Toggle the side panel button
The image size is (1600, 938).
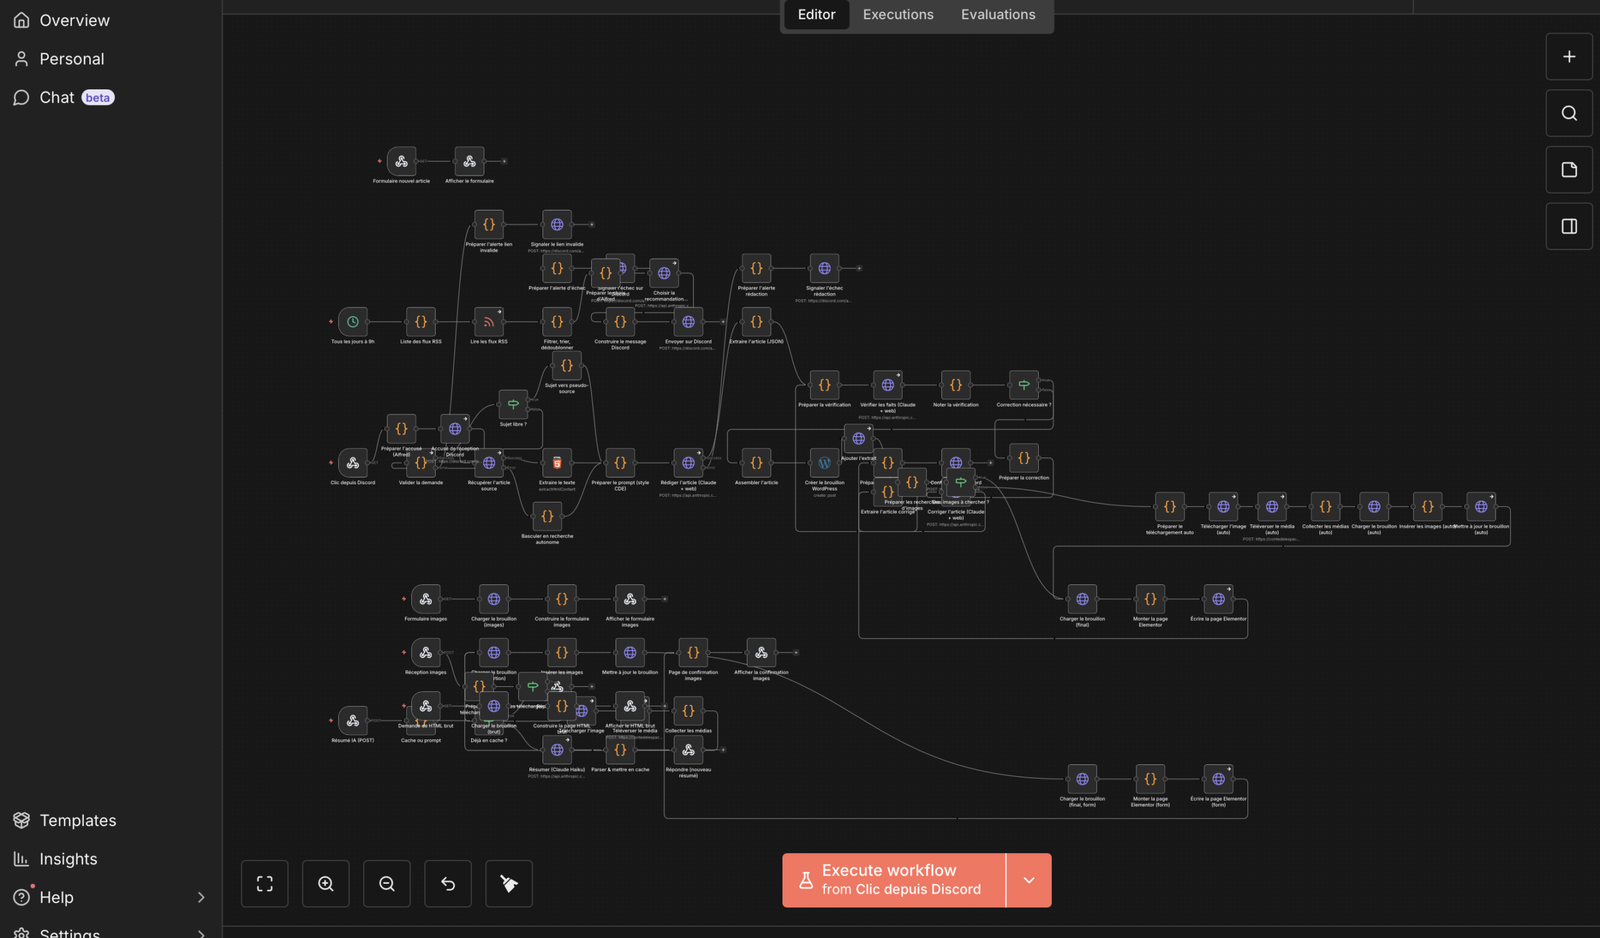pos(1569,226)
